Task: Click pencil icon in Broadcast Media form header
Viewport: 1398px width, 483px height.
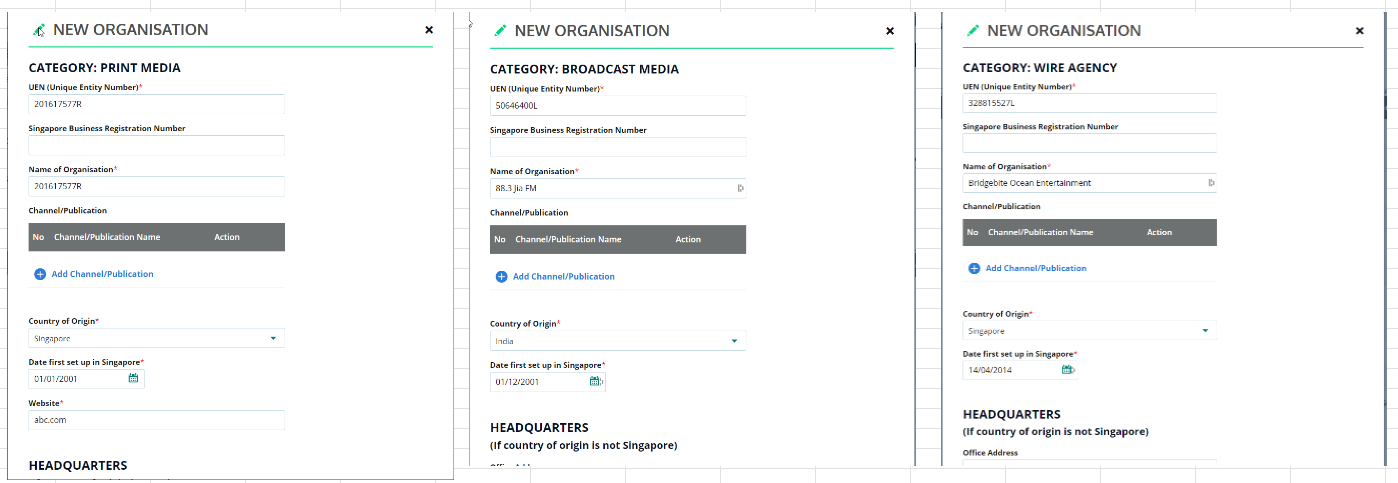Action: tap(500, 31)
